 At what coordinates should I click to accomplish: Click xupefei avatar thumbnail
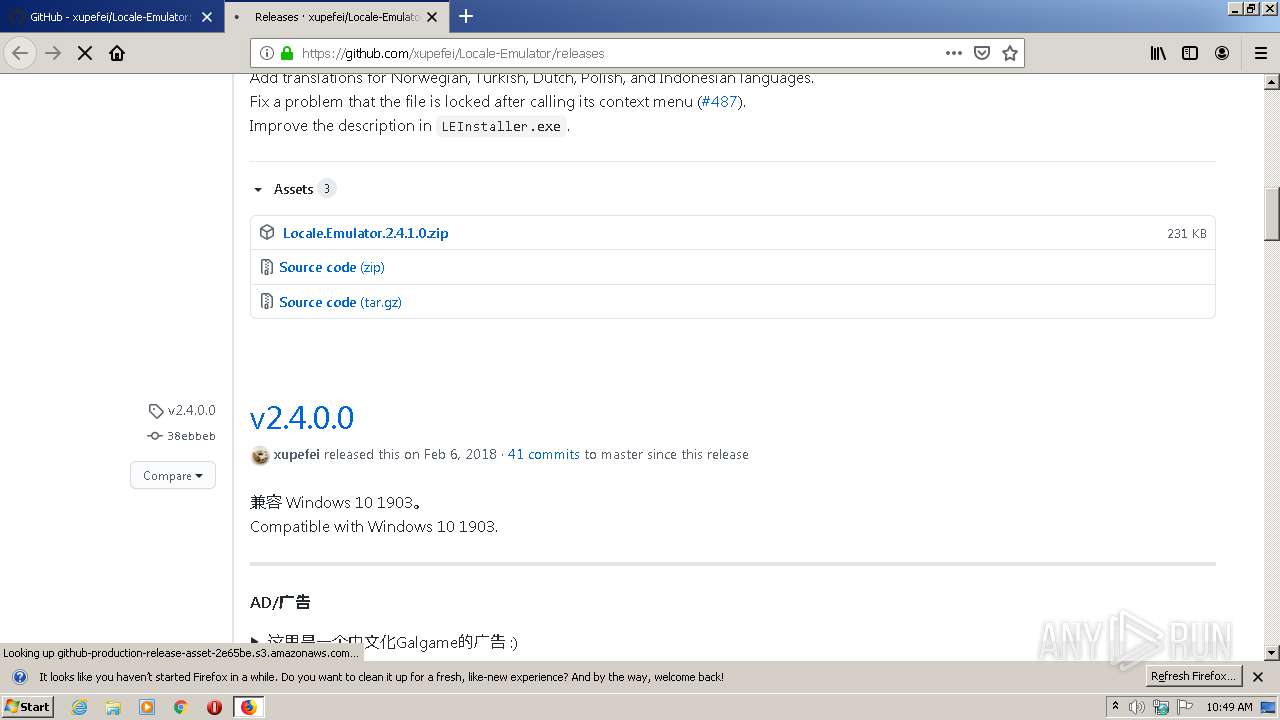[260, 455]
